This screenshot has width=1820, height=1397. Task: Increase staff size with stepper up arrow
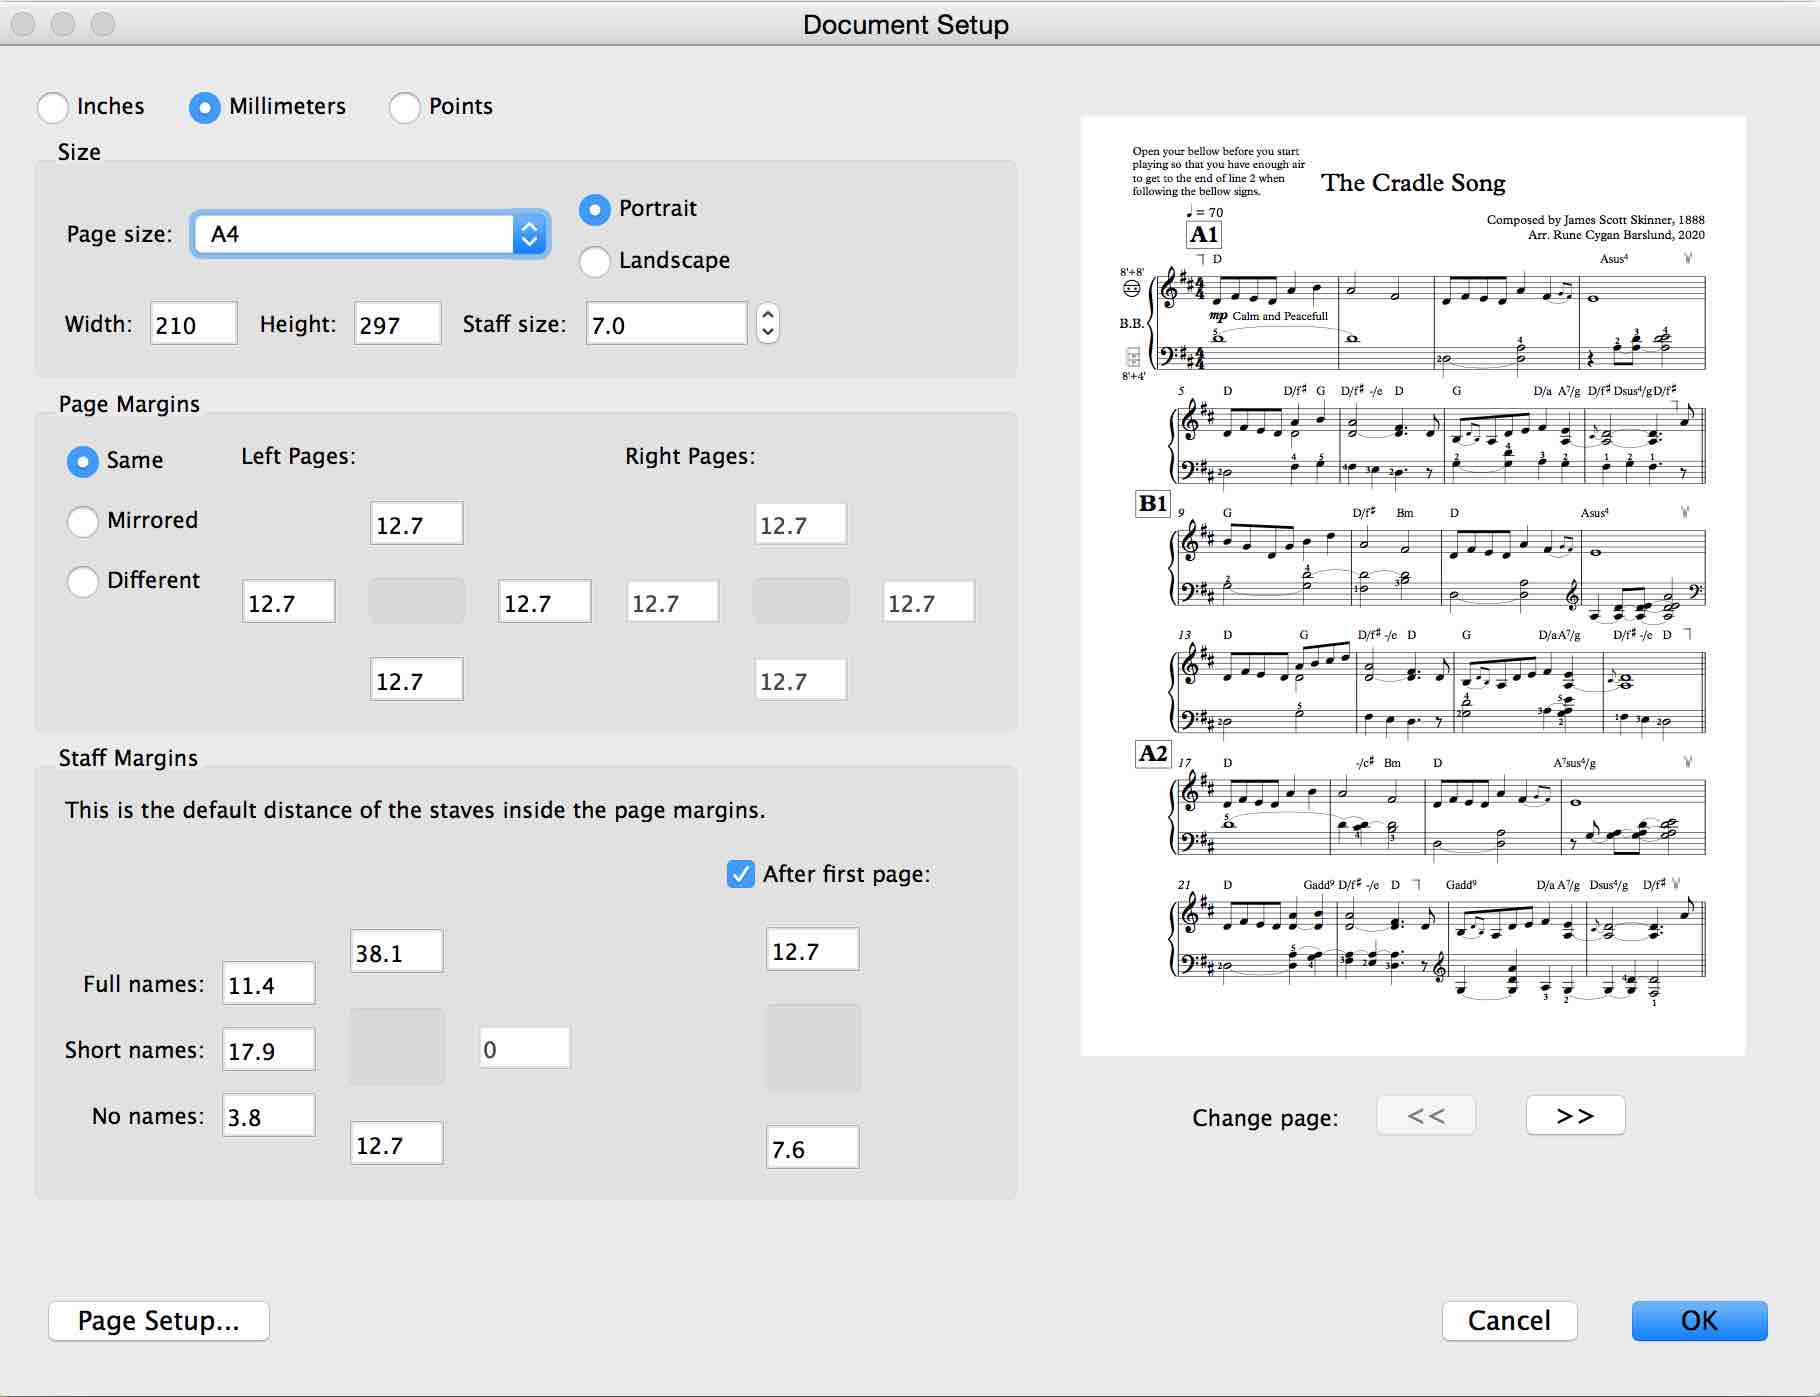[x=768, y=314]
